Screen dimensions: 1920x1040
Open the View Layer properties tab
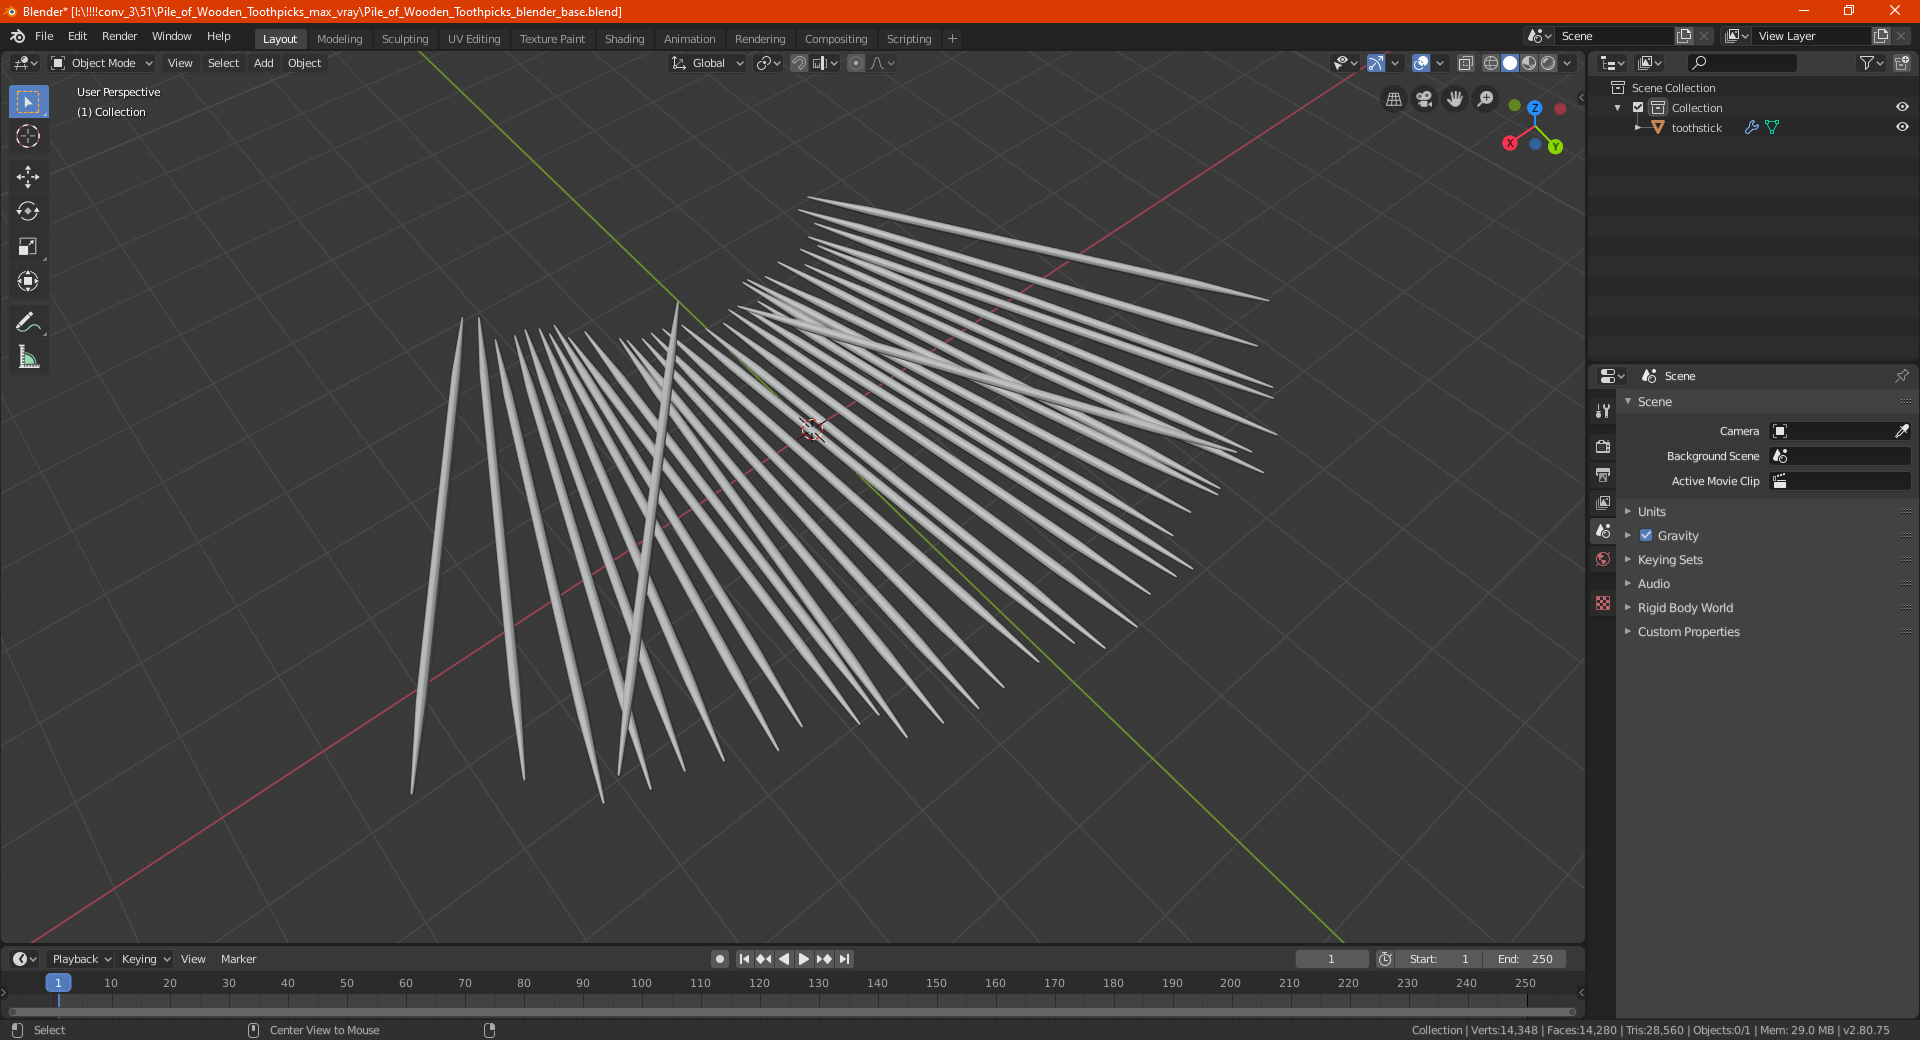coord(1603,502)
